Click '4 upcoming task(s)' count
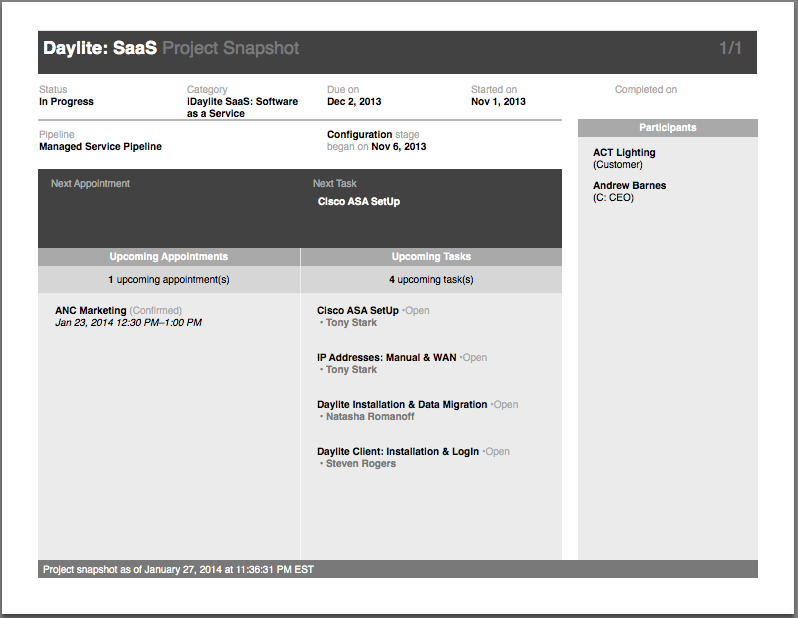 point(431,279)
